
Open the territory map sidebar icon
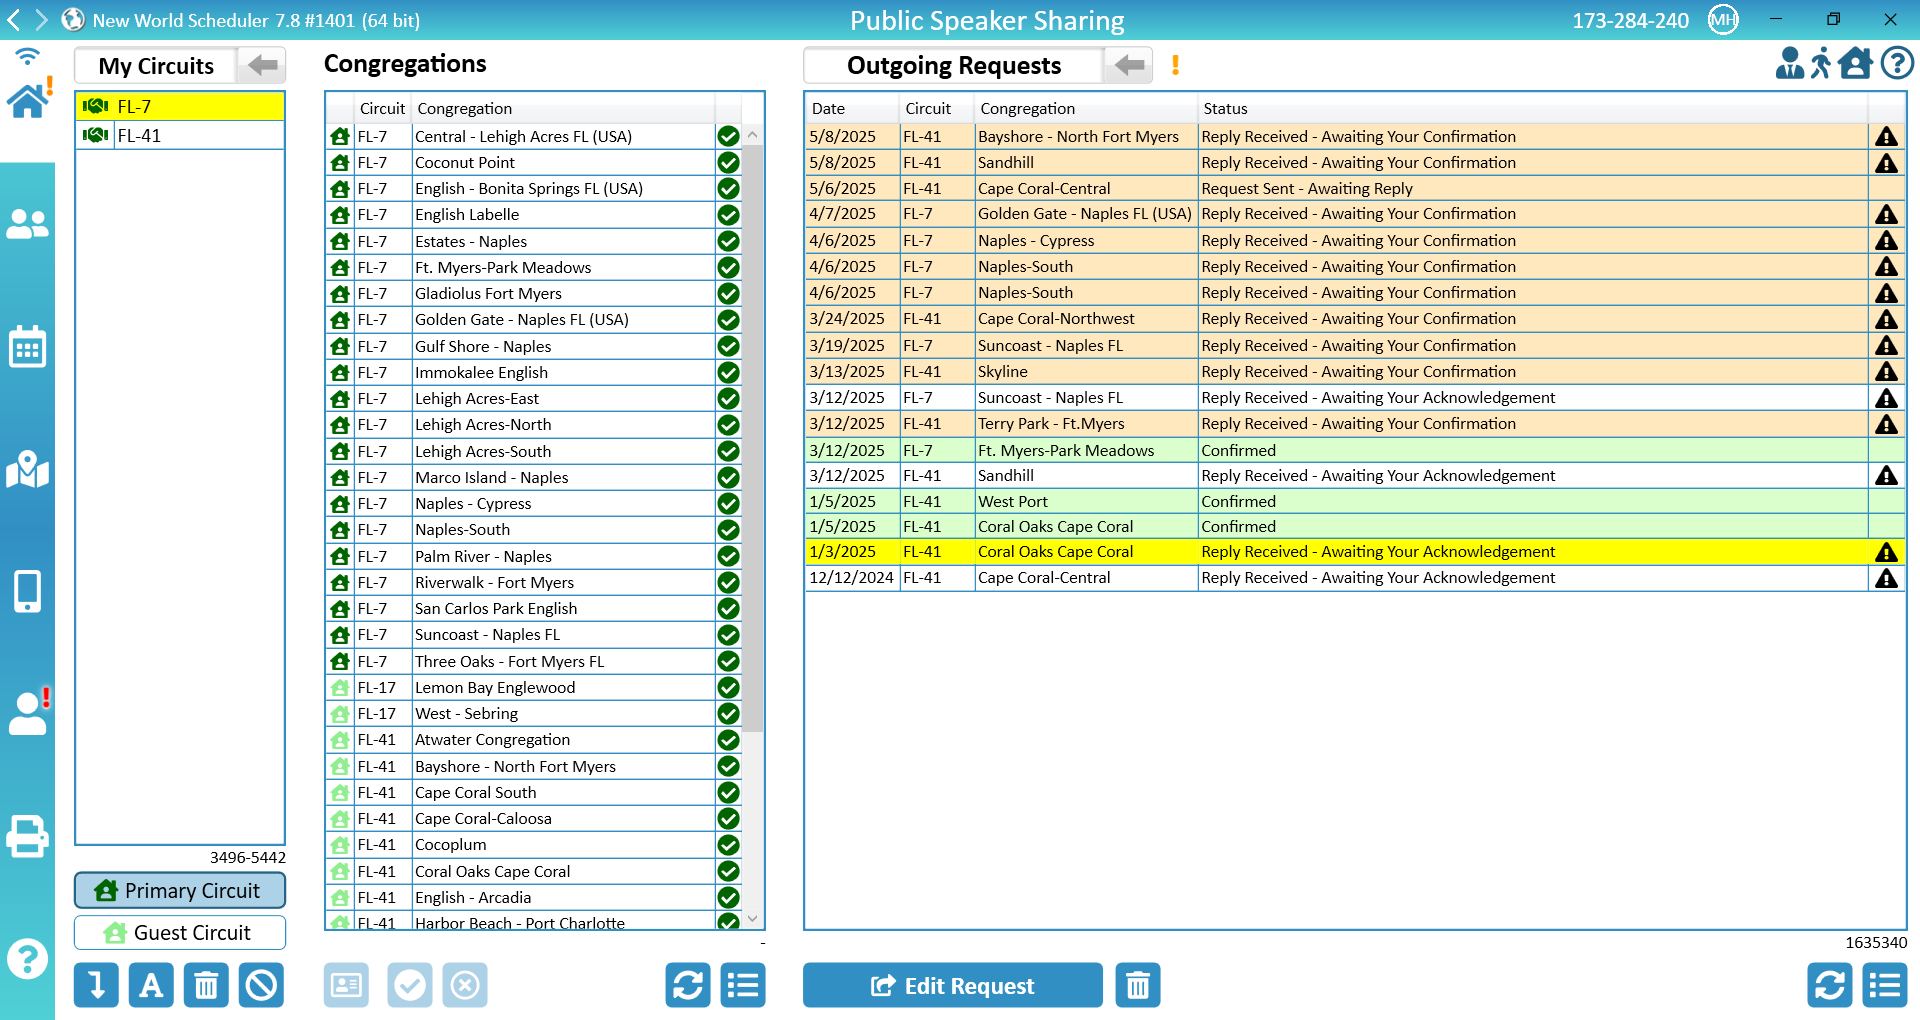(x=27, y=470)
